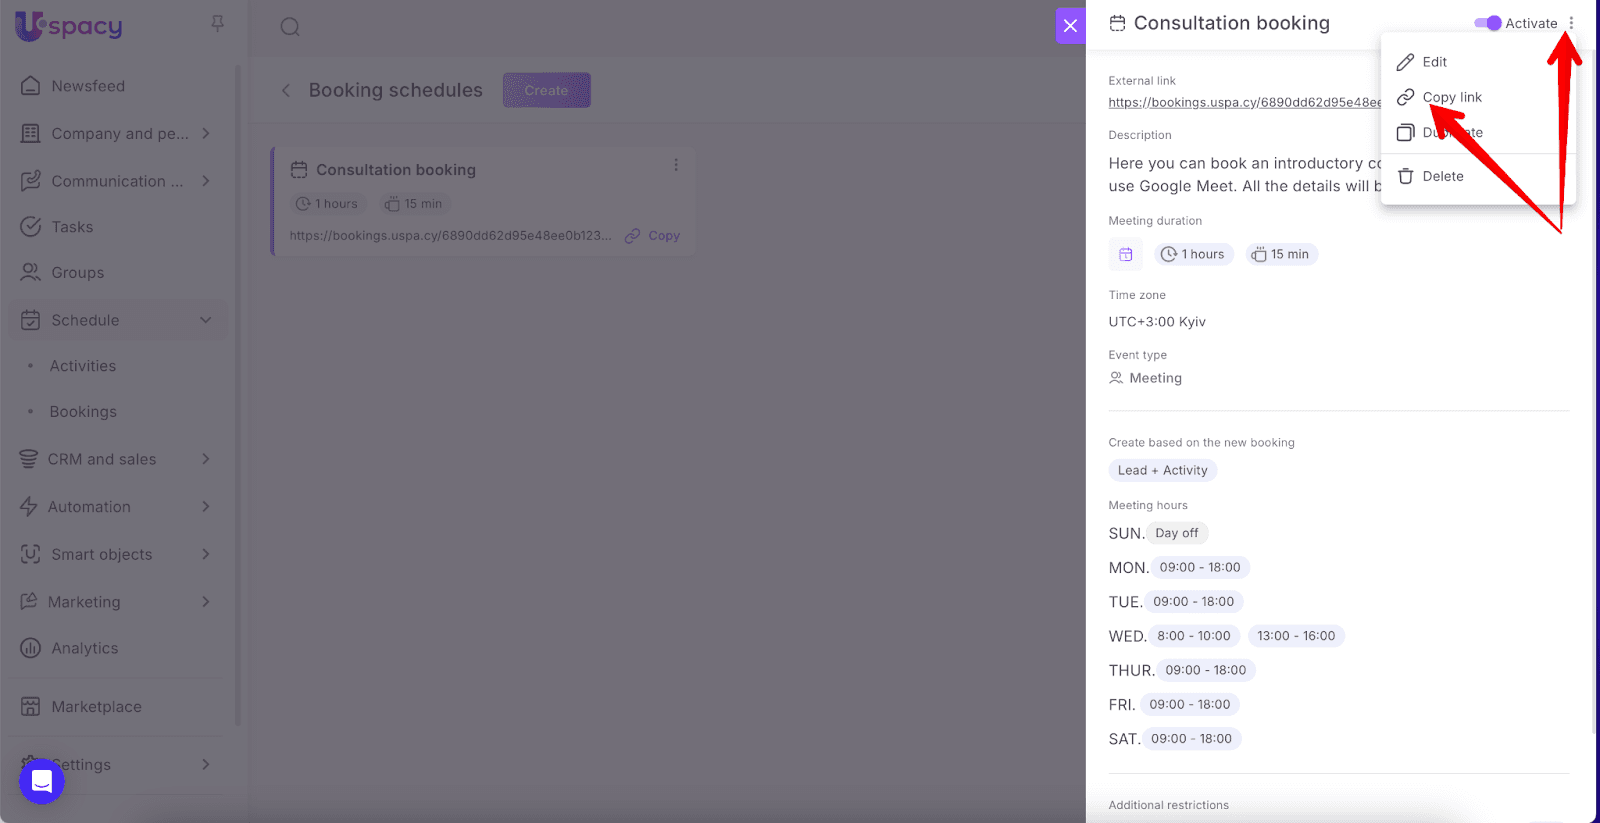
Task: Click the card's 15 min chip
Action: point(414,204)
